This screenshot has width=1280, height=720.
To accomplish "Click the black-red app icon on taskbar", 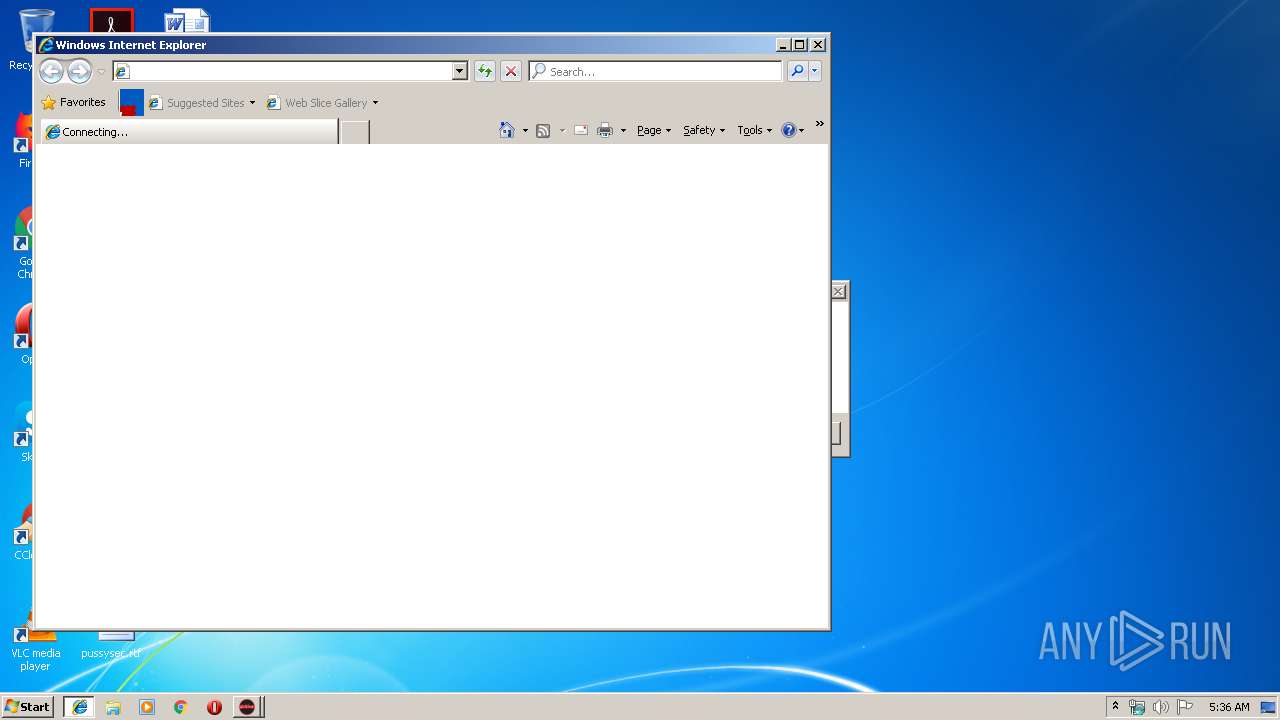I will [x=247, y=707].
